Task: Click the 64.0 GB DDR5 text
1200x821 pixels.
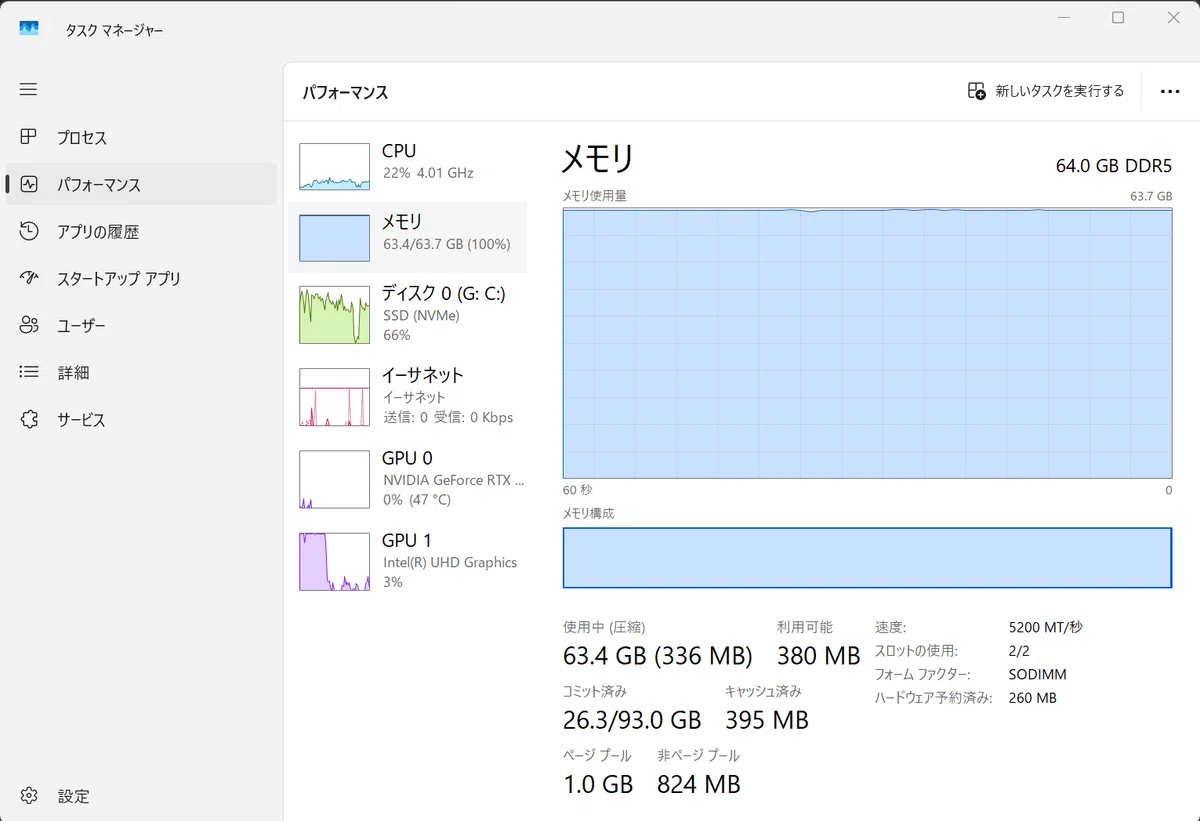Action: pos(1114,165)
